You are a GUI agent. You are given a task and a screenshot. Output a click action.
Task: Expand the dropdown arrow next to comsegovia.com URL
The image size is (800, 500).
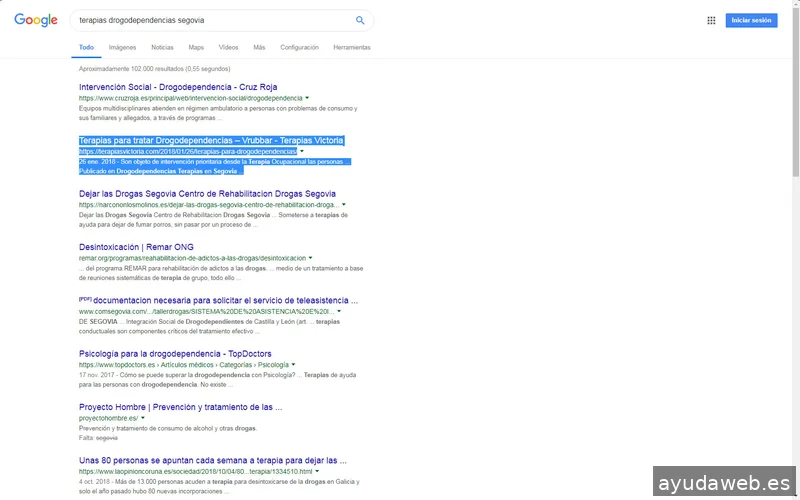[339, 311]
